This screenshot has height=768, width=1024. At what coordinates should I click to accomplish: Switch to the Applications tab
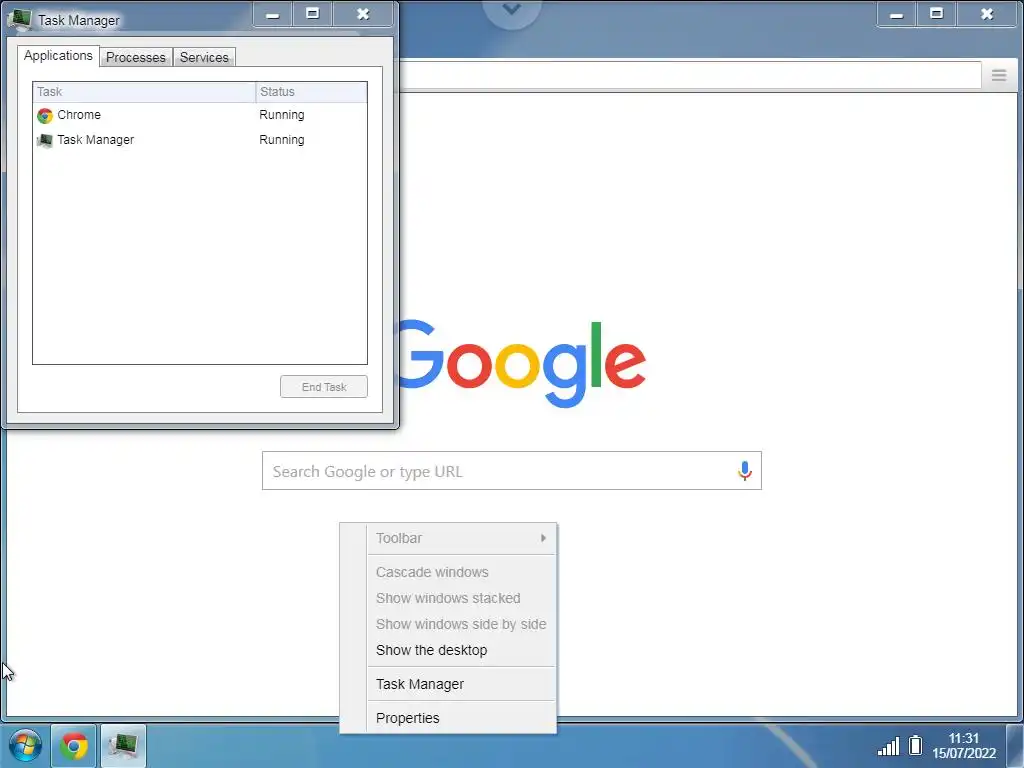58,56
